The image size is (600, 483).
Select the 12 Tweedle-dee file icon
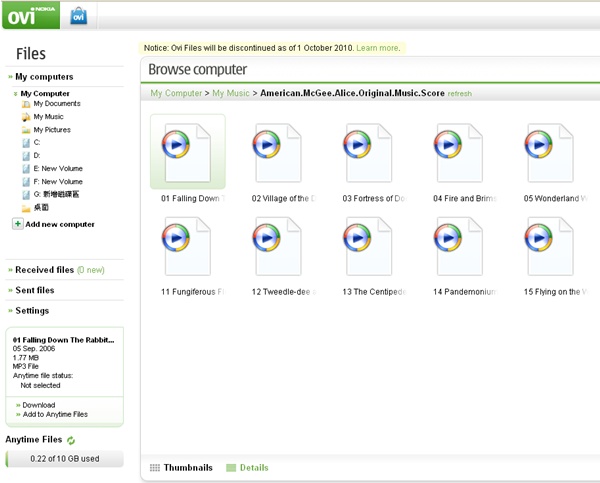[278, 246]
